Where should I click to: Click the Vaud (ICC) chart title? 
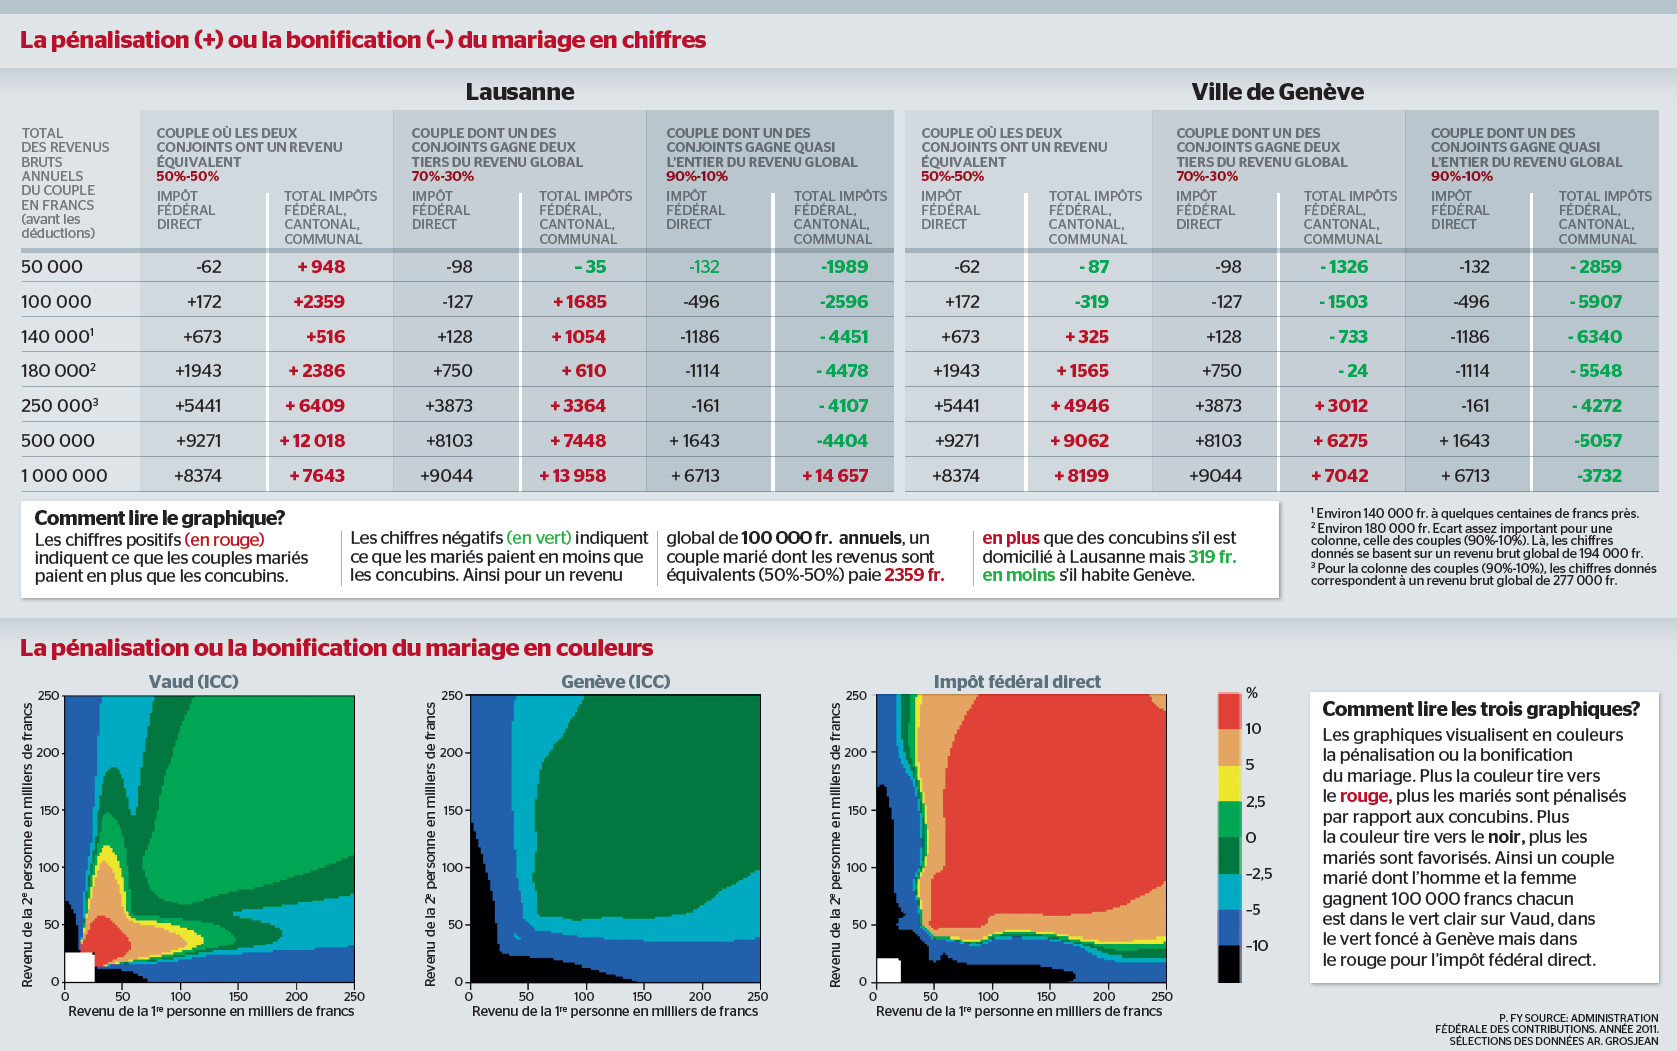pyautogui.click(x=194, y=681)
